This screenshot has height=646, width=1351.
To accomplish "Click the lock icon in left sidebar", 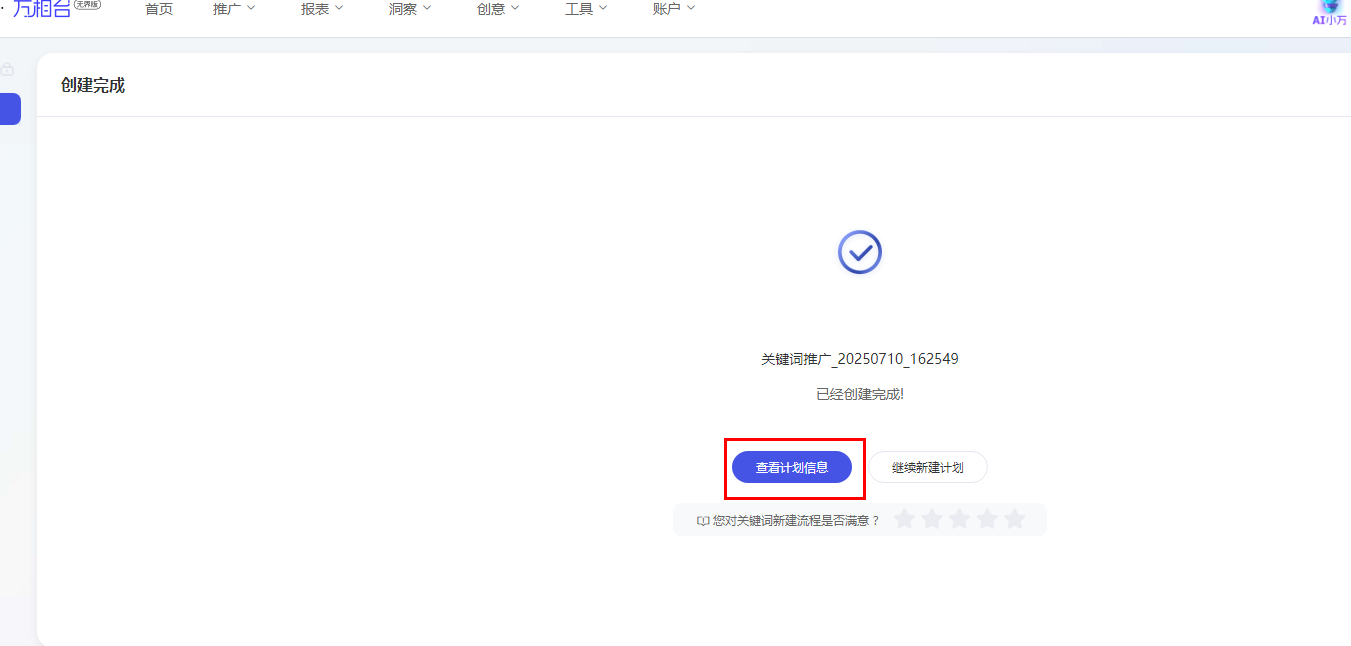I will 8,70.
